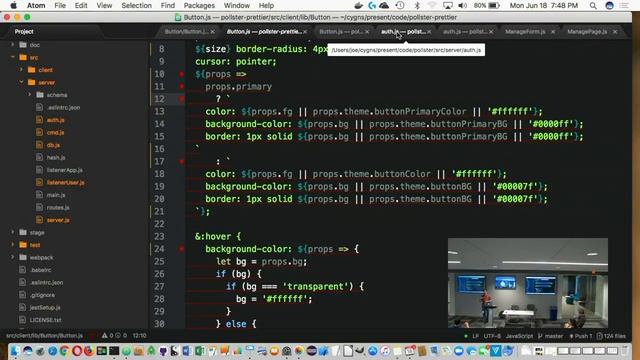Expand the client folder chevron

21,70
